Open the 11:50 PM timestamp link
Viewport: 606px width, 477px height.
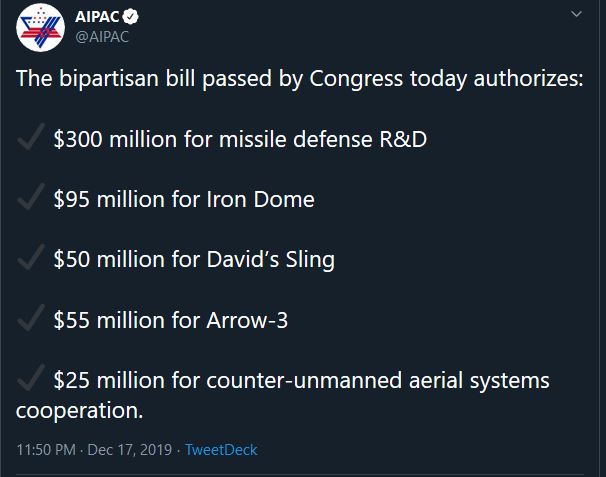tap(45, 450)
